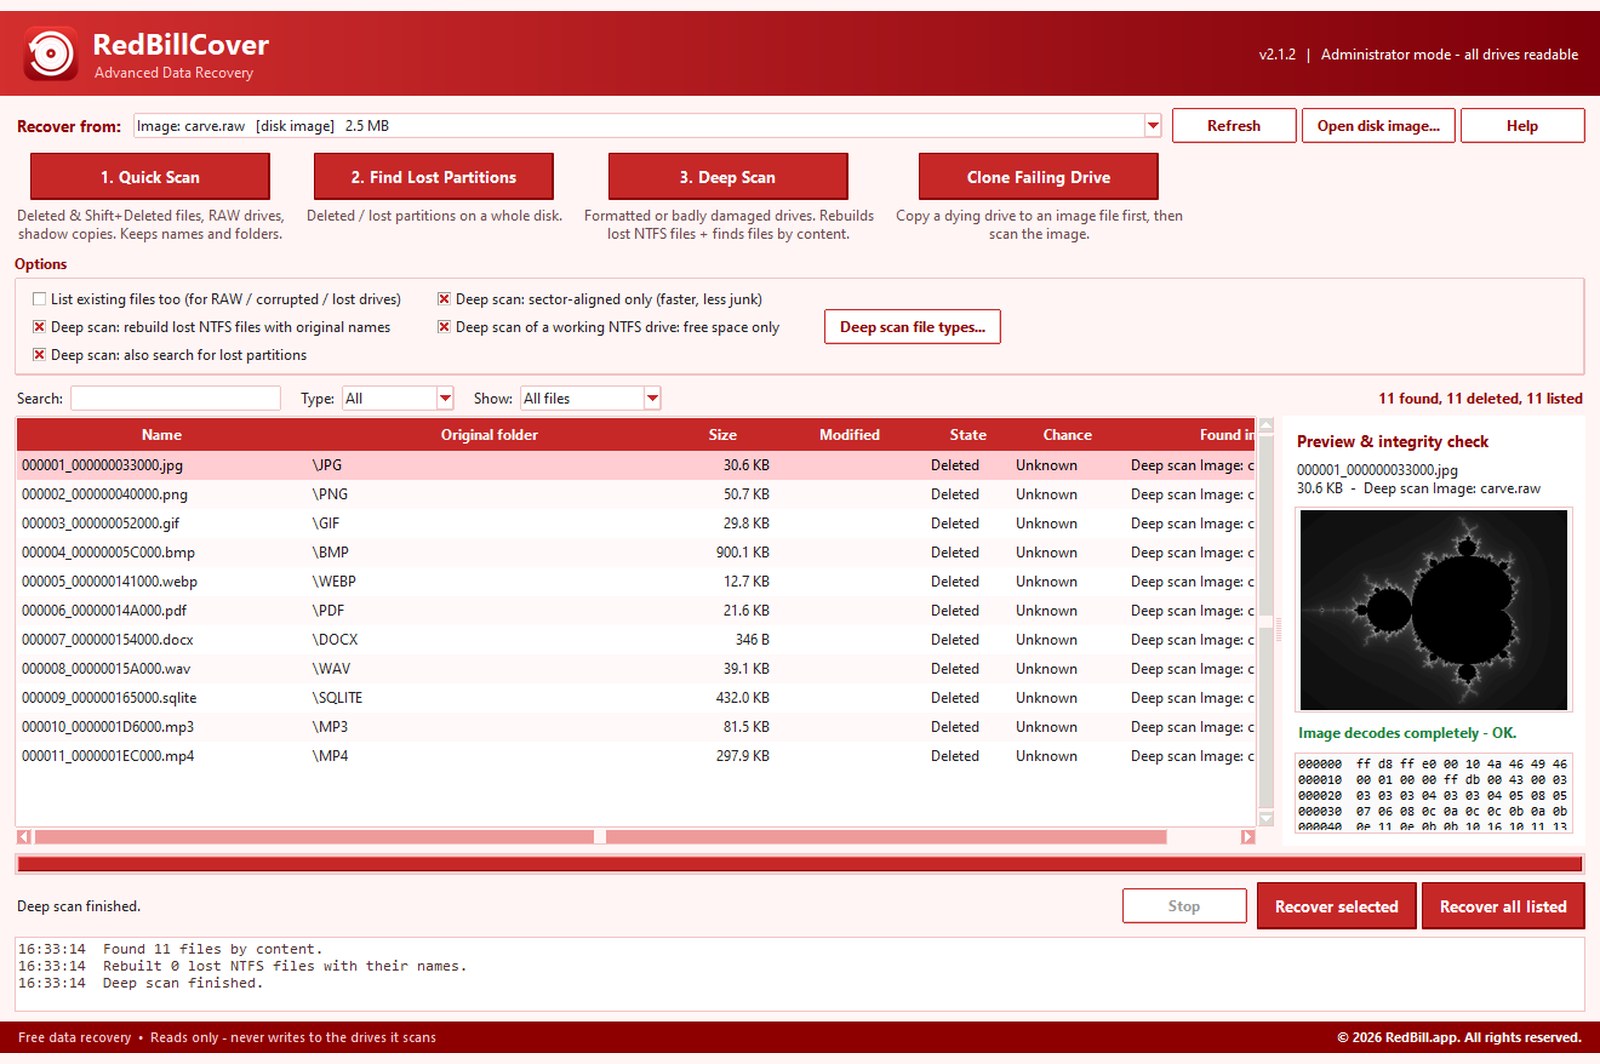Open the Help button

pyautogui.click(x=1522, y=126)
